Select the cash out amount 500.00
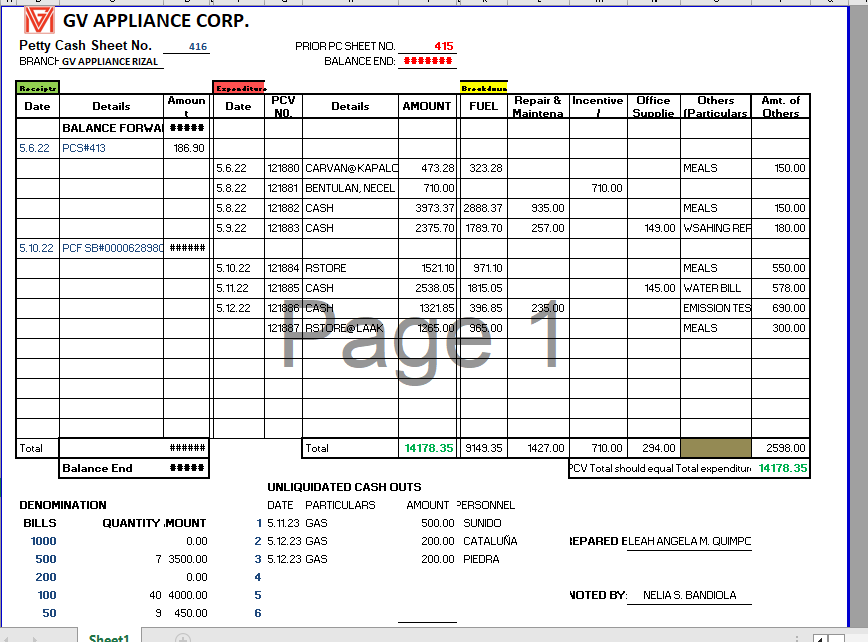The height and width of the screenshot is (642, 868). pyautogui.click(x=437, y=523)
